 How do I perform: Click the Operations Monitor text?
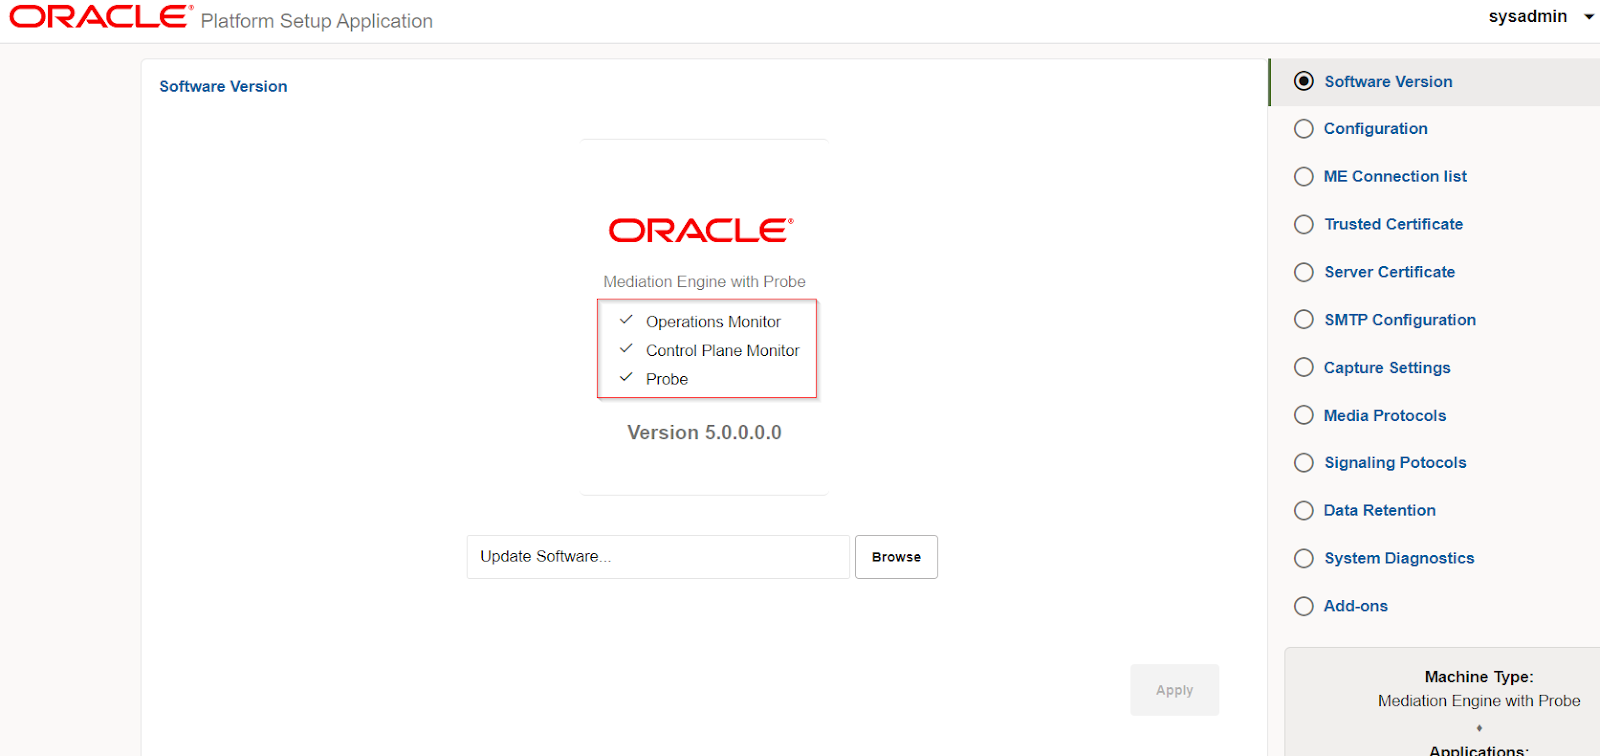[x=713, y=322]
